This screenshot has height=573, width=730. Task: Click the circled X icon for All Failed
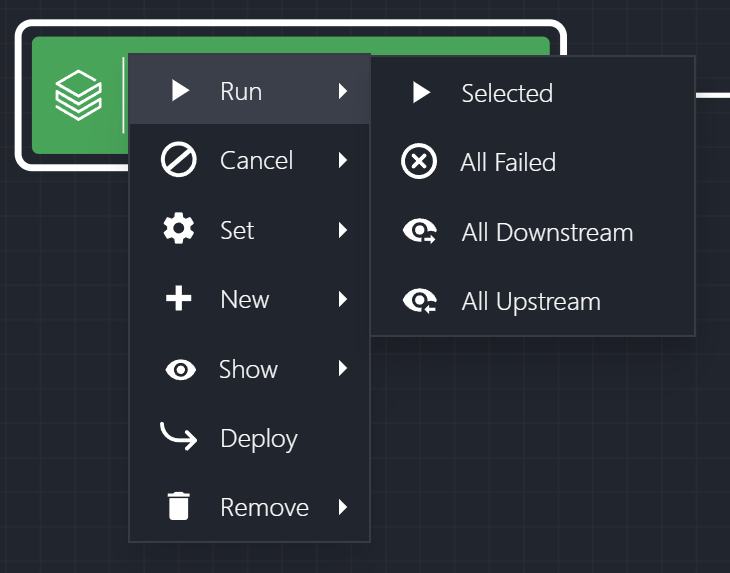tap(419, 162)
